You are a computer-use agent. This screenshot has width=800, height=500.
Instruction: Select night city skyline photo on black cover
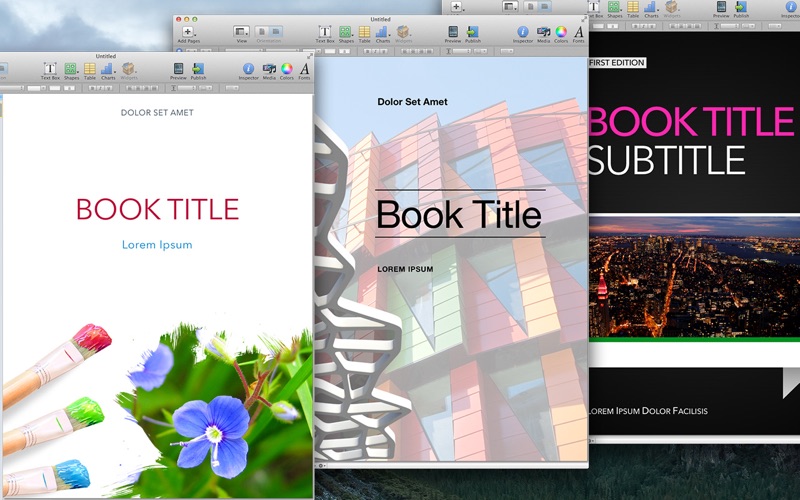[694, 277]
